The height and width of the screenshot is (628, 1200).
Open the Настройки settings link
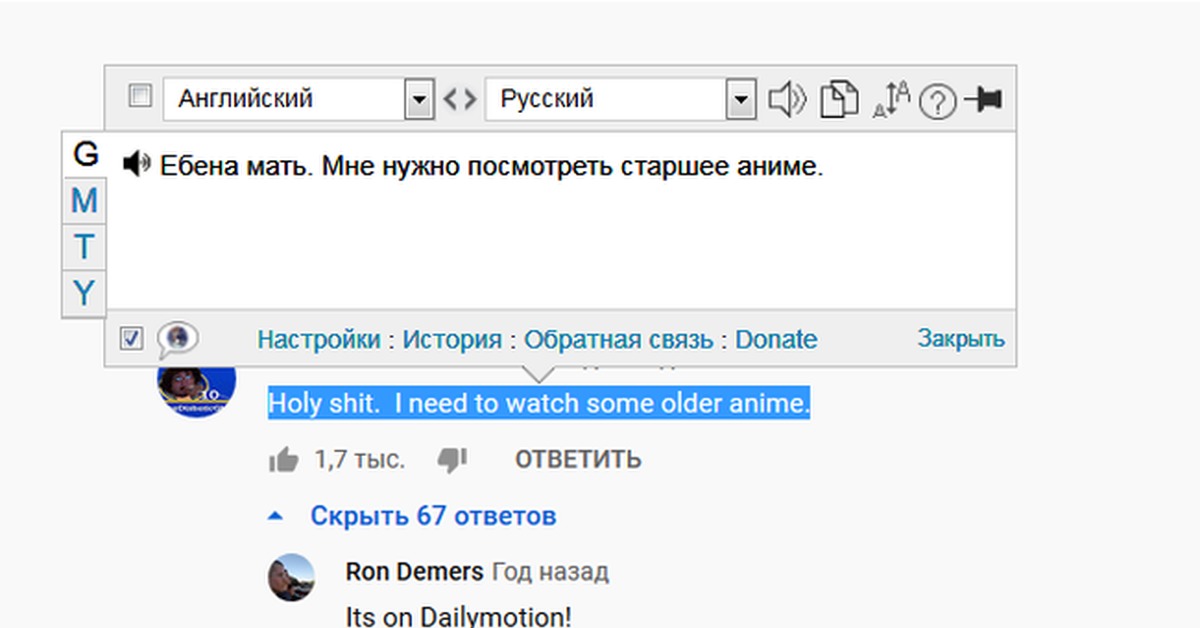pyautogui.click(x=318, y=340)
